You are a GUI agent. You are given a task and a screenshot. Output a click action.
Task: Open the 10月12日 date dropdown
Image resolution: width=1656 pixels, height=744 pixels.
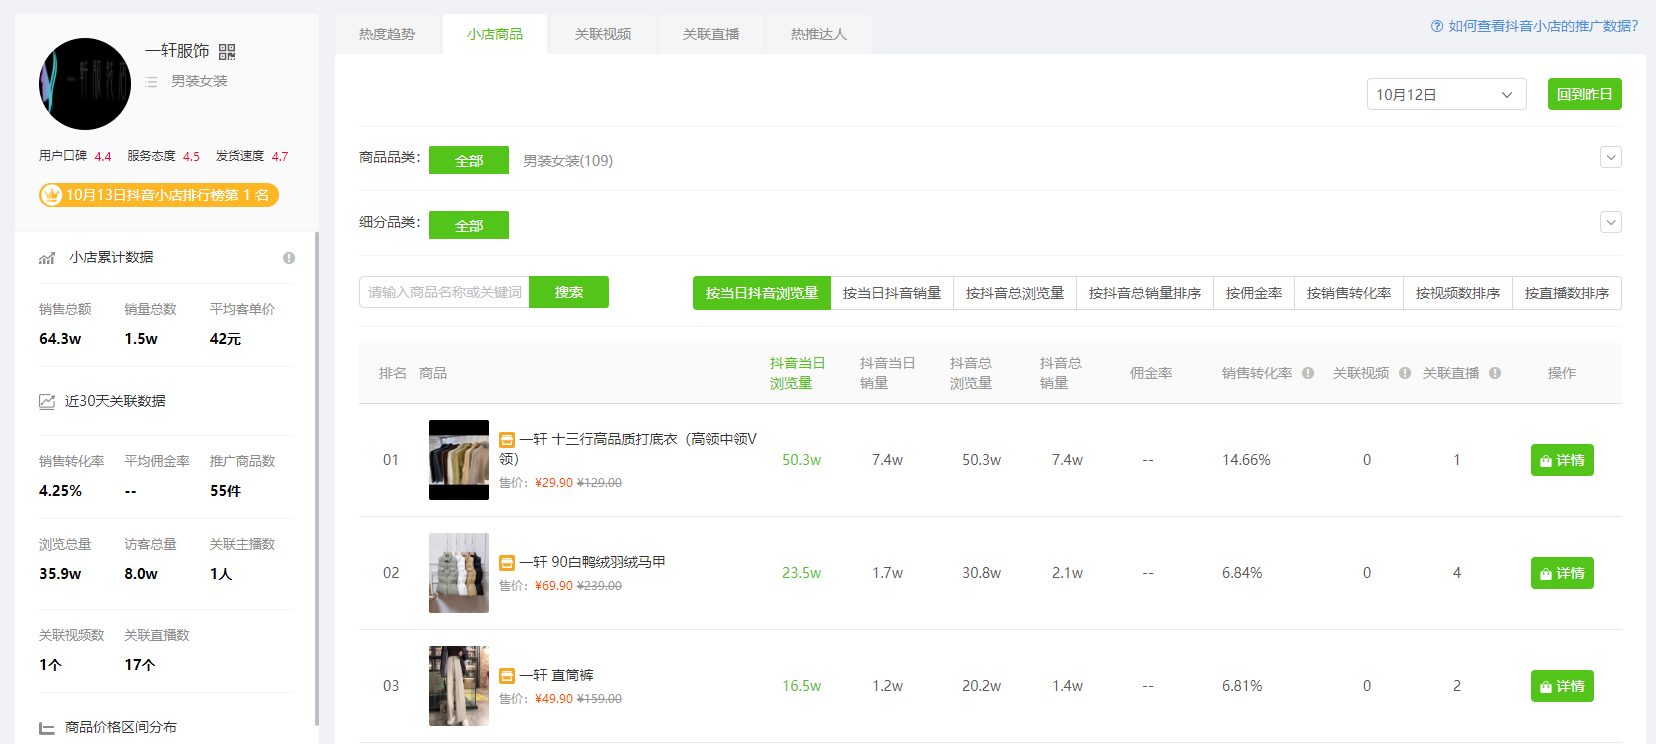[x=1446, y=94]
